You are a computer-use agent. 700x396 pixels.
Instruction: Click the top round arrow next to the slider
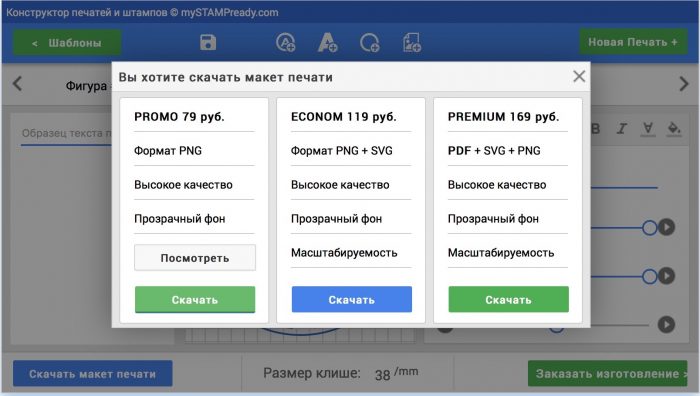(667, 227)
